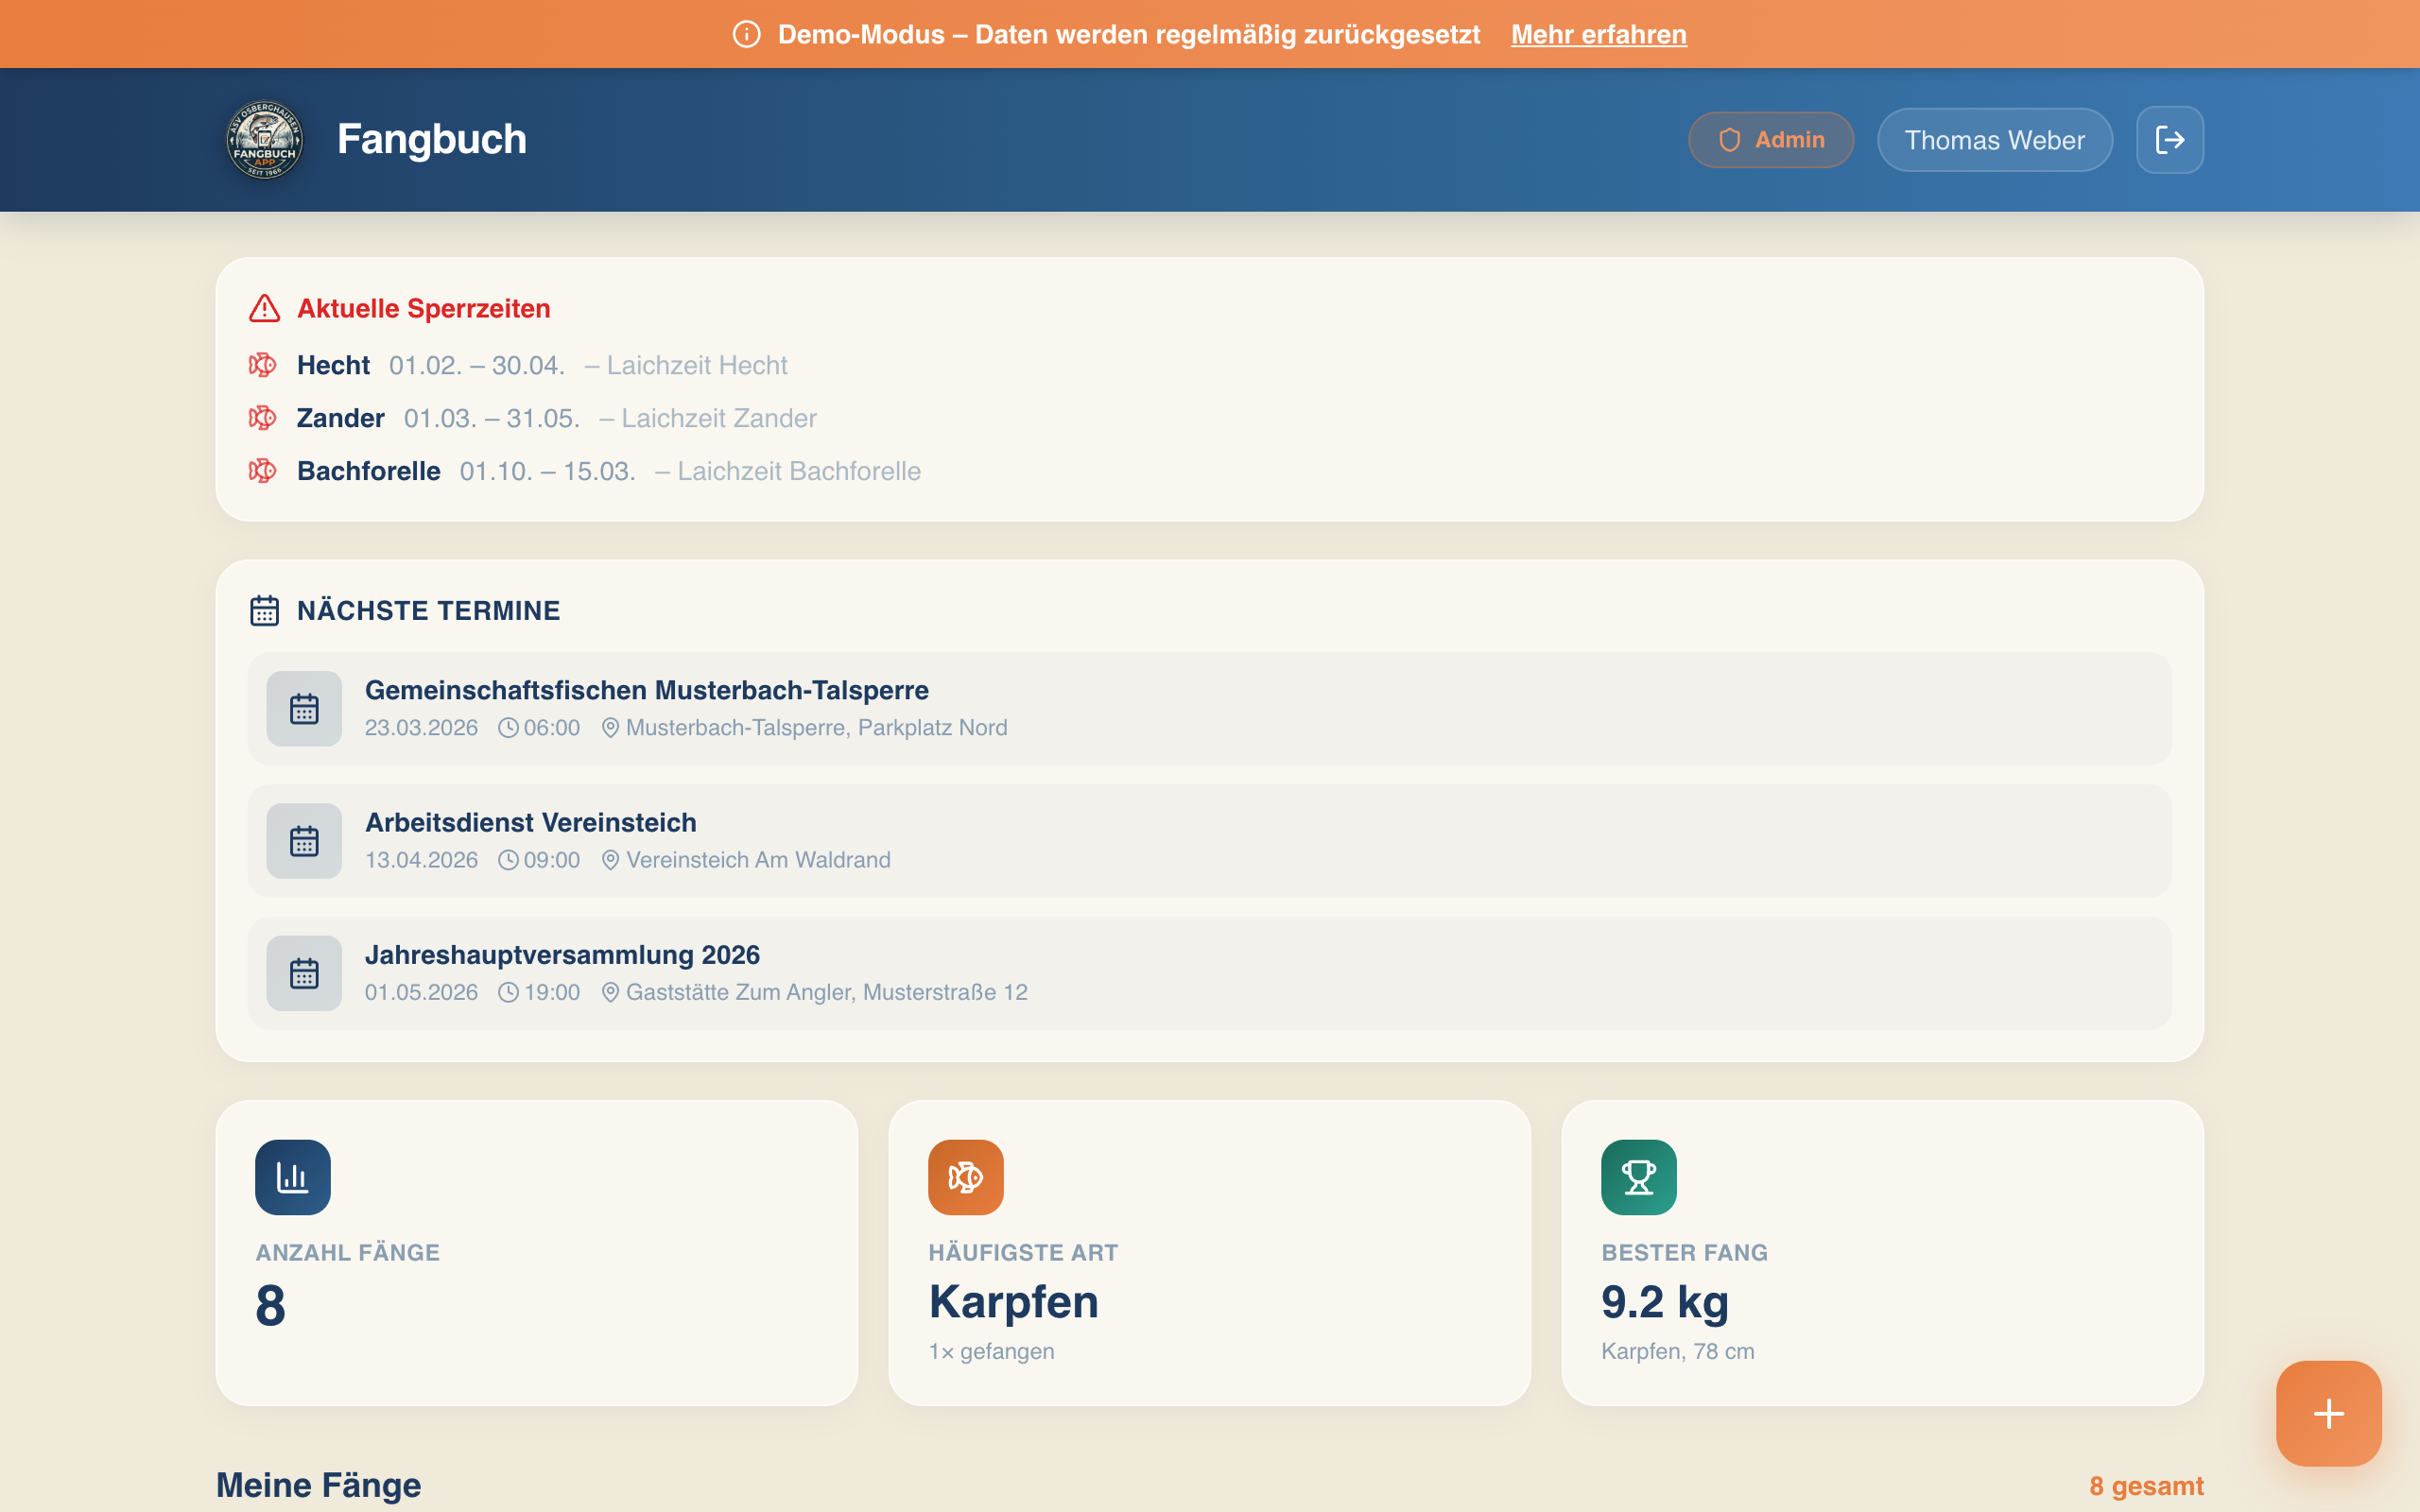The height and width of the screenshot is (1512, 2420).
Task: Click the calendar icon of Jahreshauptversammlung 2026
Action: coord(304,972)
